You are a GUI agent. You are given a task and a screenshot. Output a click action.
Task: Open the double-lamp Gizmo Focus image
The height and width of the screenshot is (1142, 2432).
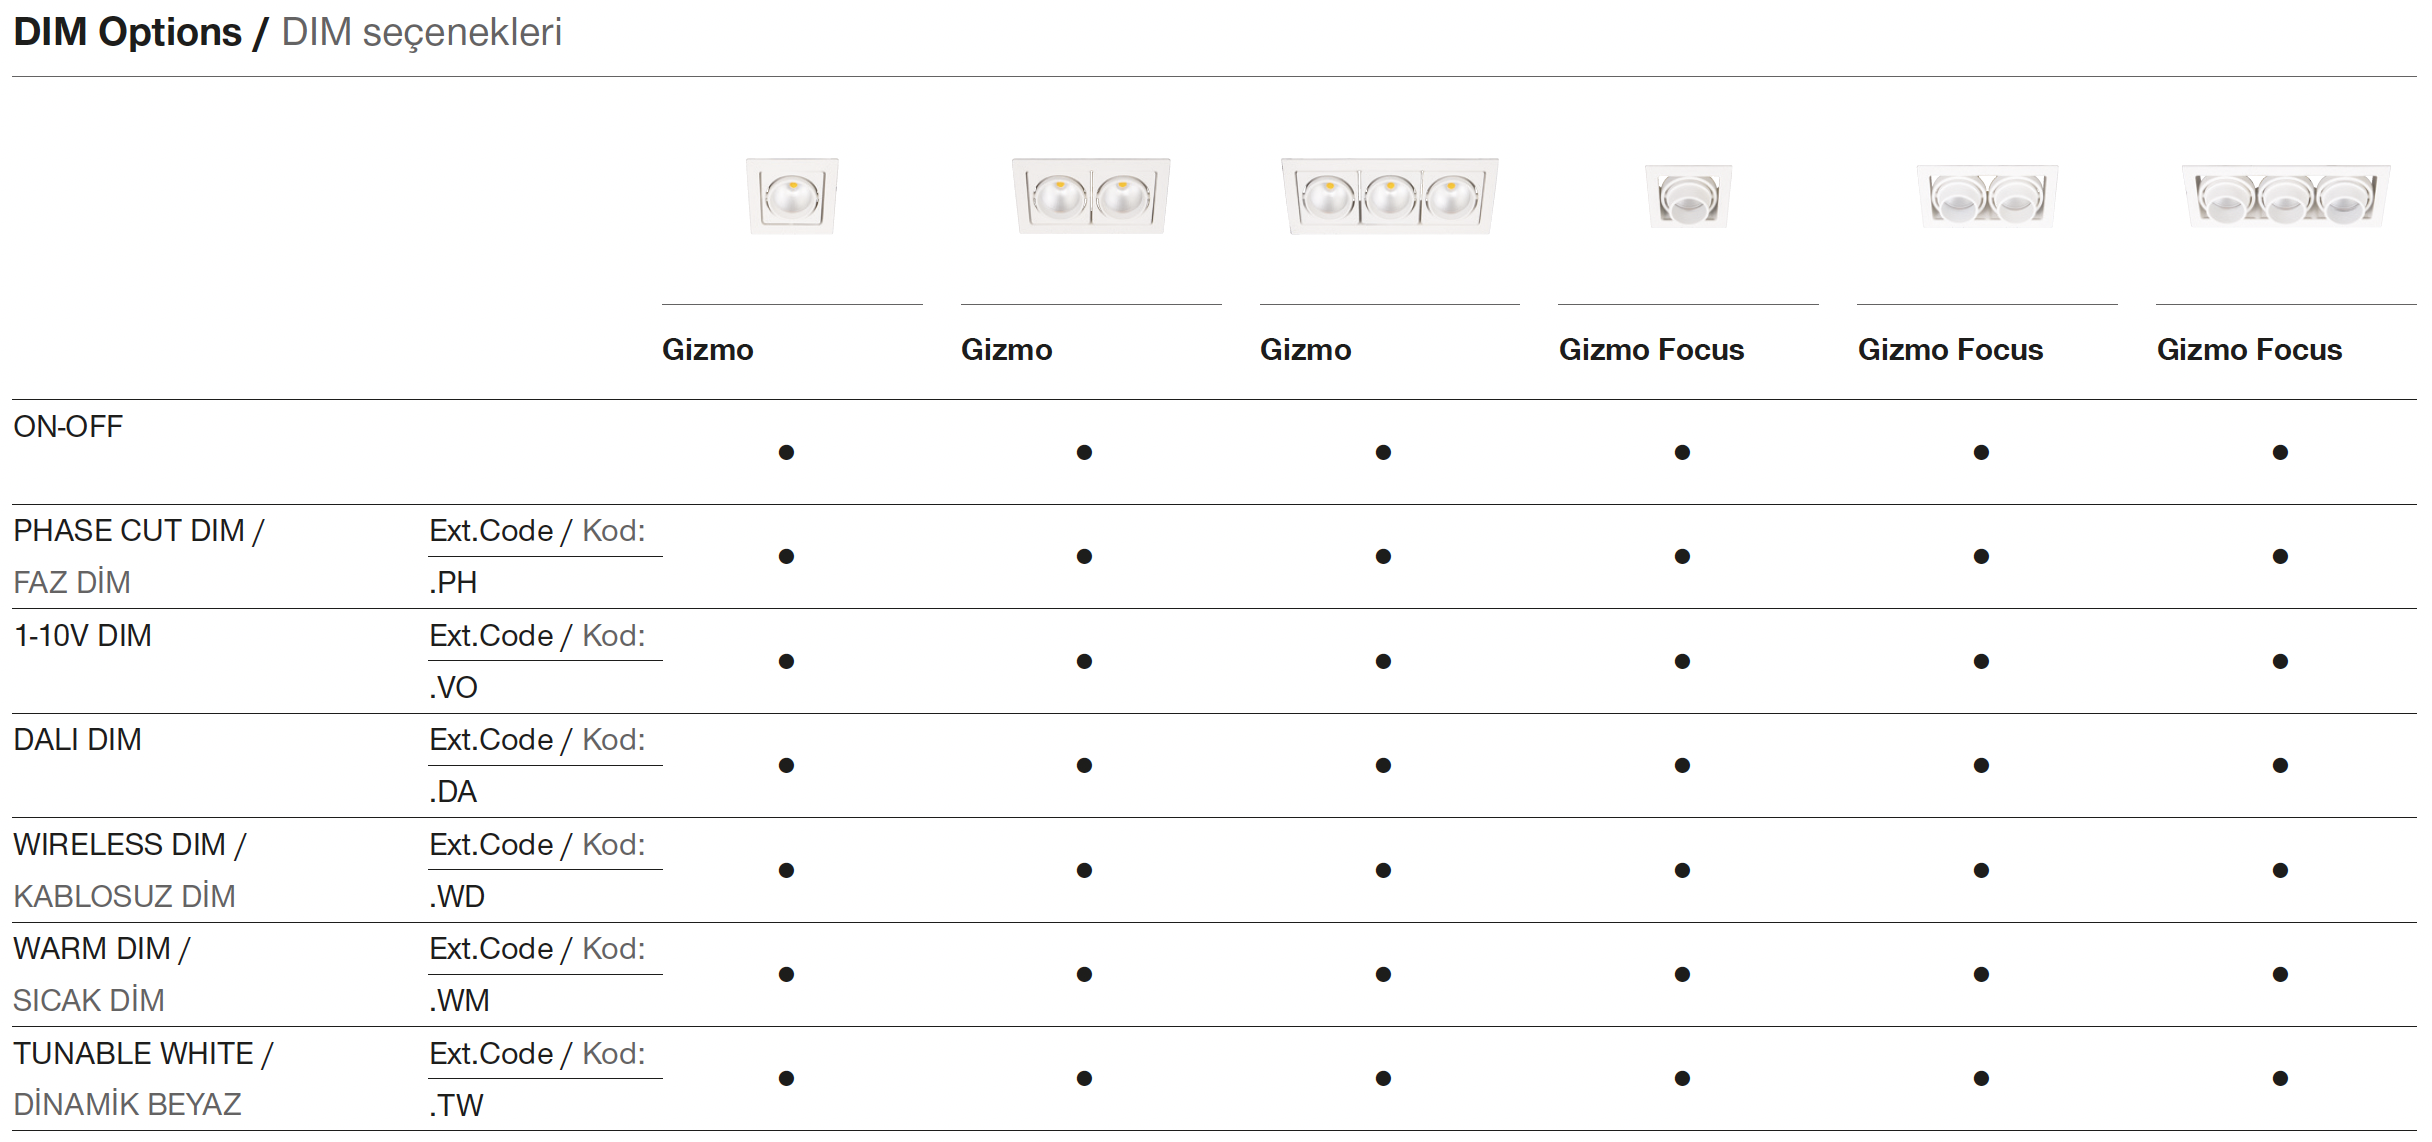[x=1987, y=196]
